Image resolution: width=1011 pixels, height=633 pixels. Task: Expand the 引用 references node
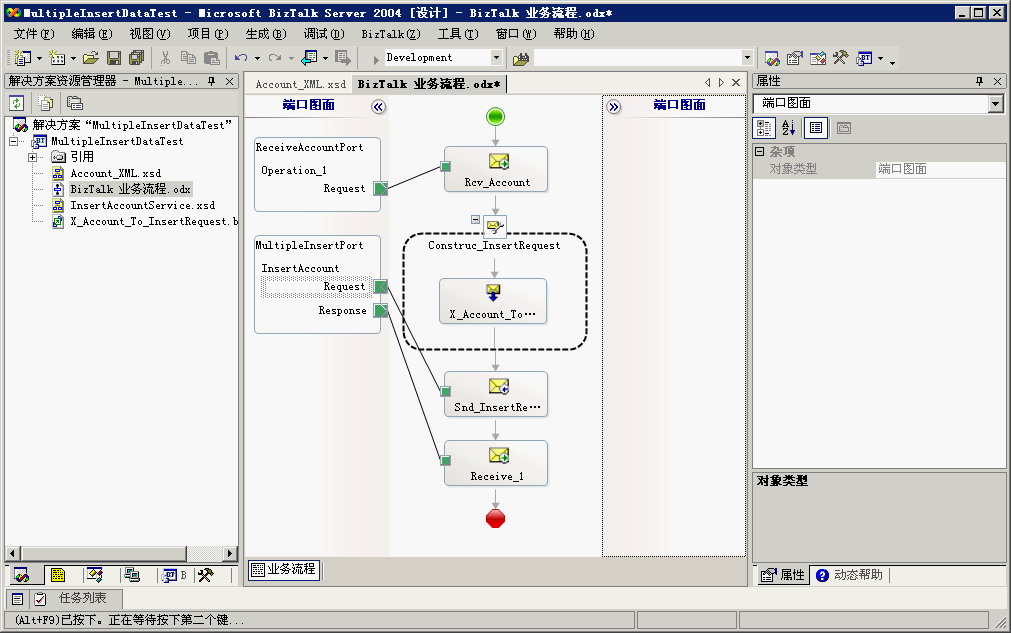32,157
